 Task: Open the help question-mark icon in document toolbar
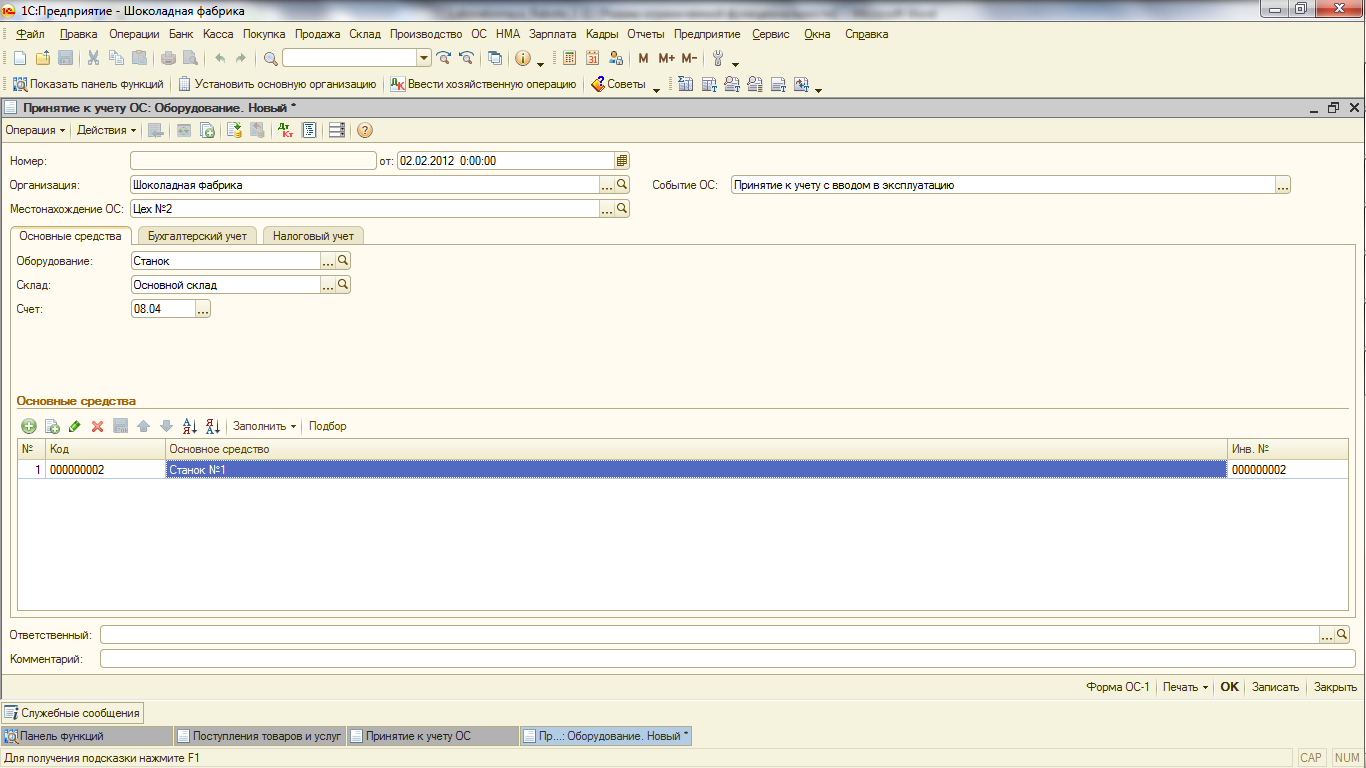tap(365, 130)
